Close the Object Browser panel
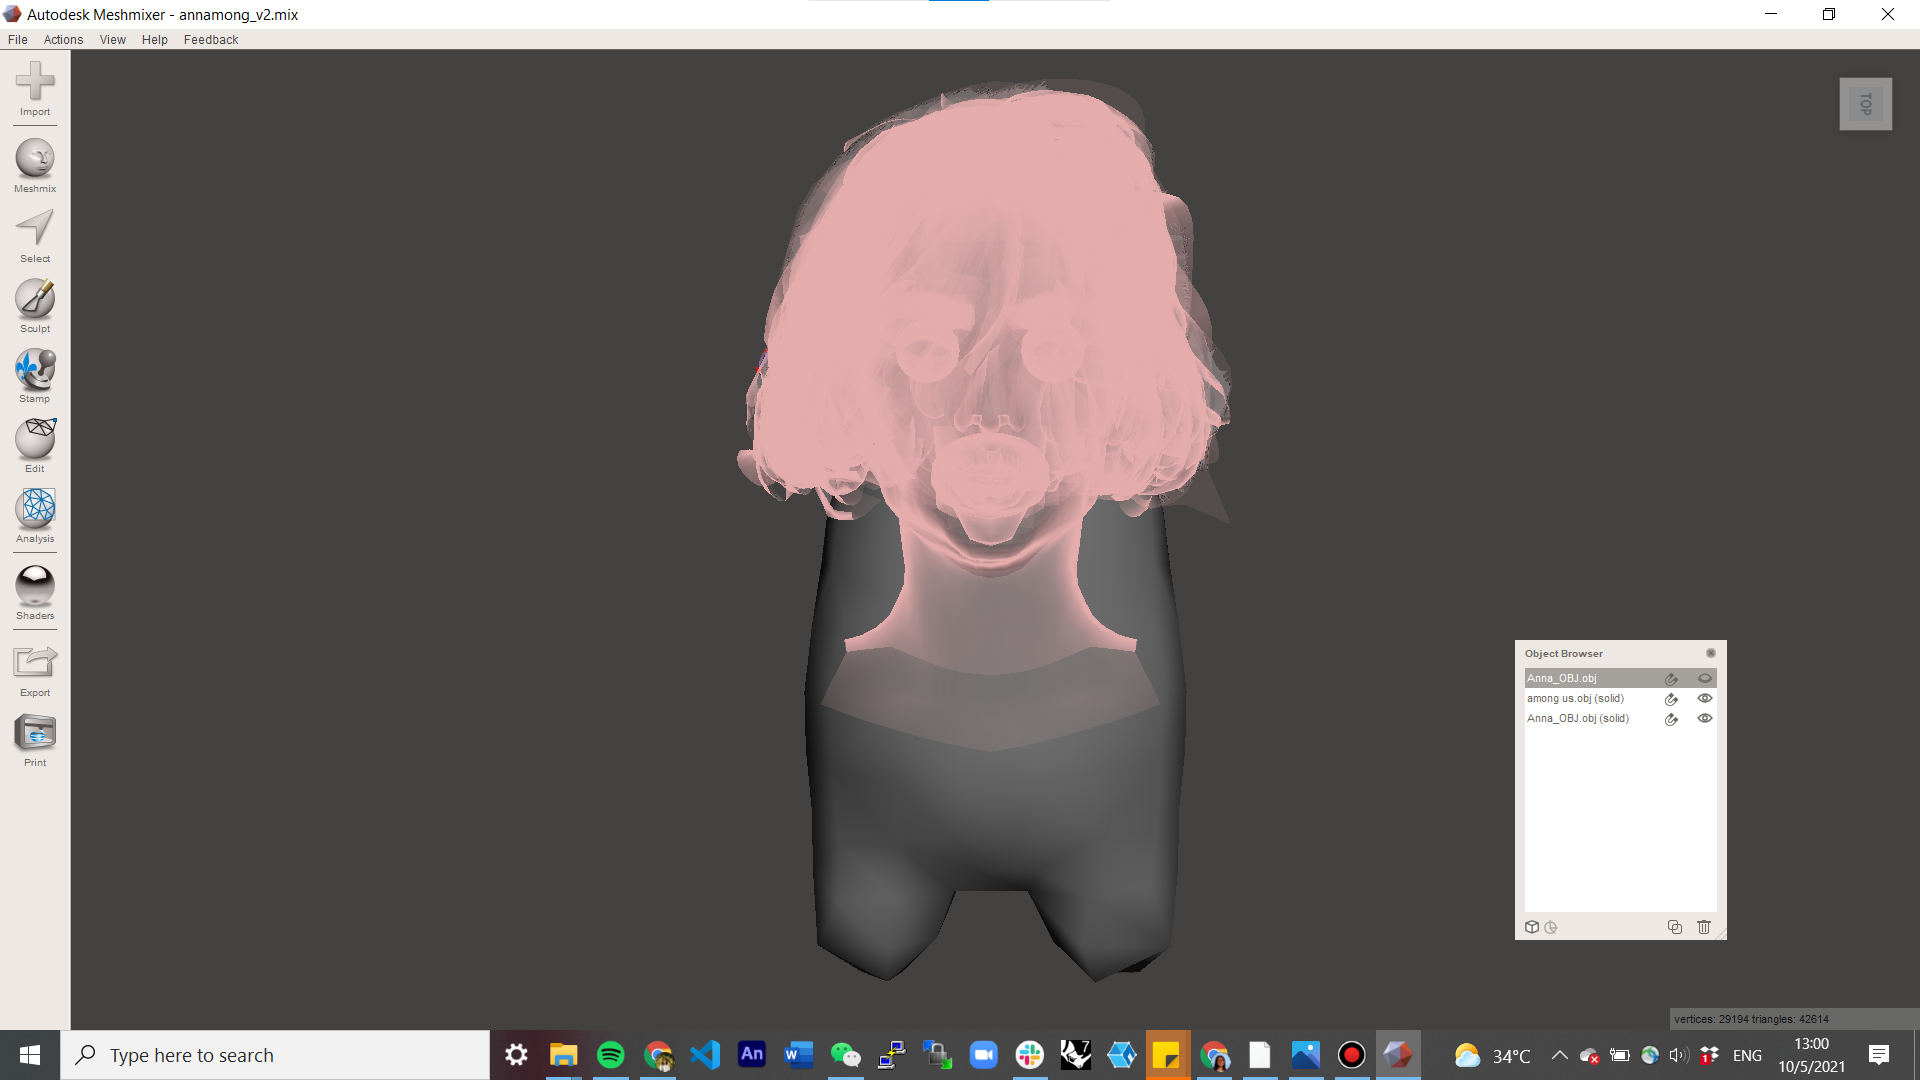Viewport: 1920px width, 1080px height. tap(1710, 653)
